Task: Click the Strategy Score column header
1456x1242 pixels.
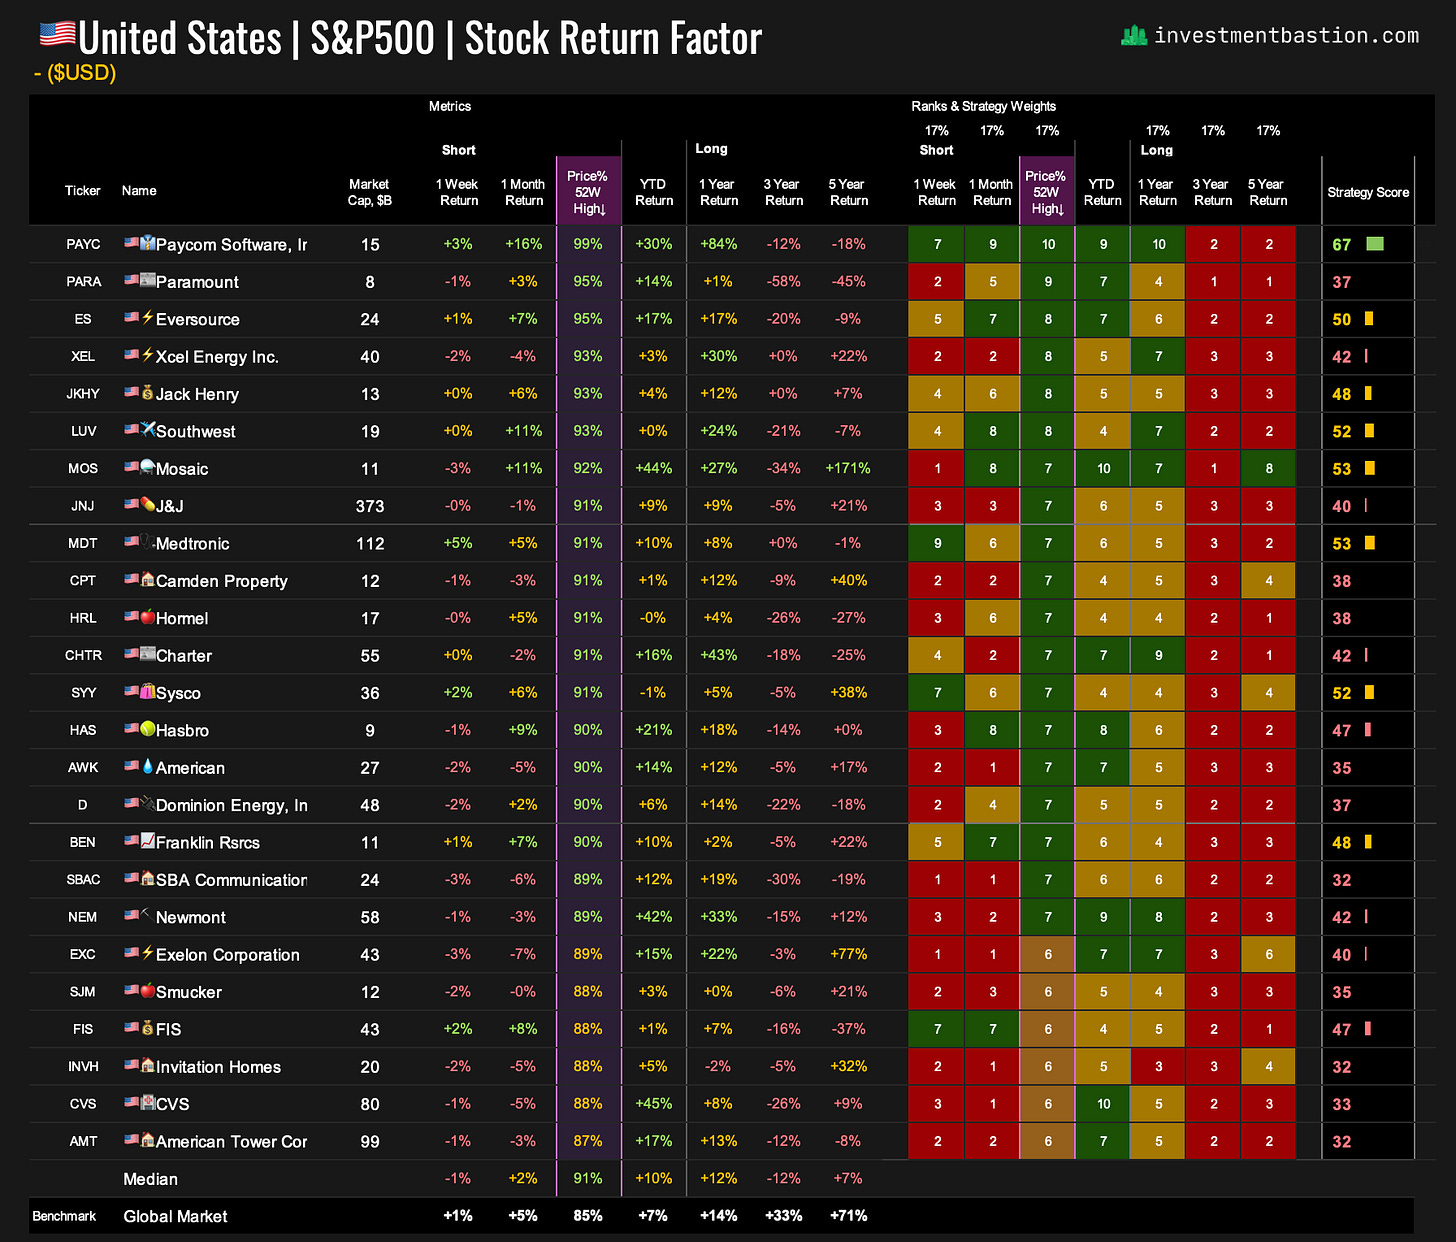Action: [x=1368, y=192]
